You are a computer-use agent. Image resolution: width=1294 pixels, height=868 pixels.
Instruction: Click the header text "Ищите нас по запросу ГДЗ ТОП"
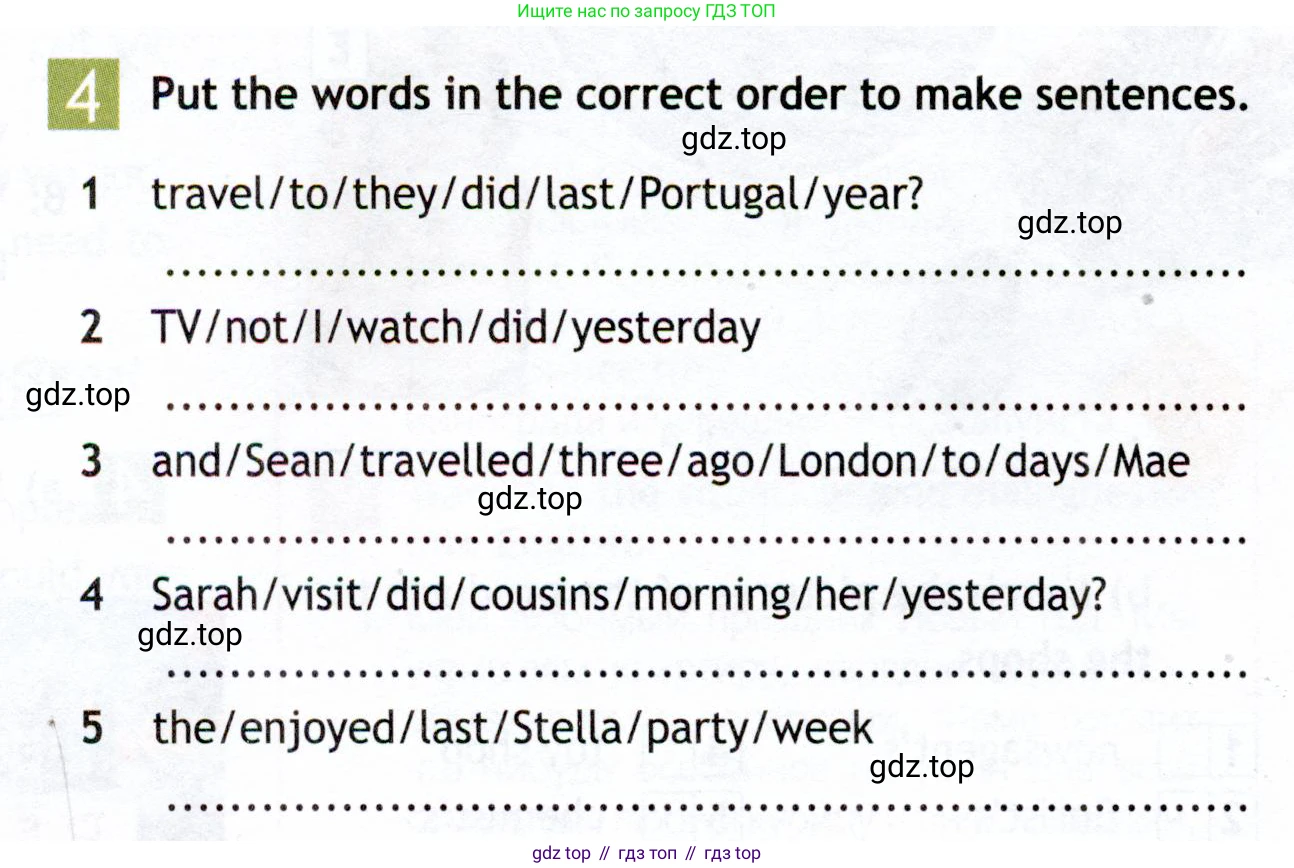pyautogui.click(x=647, y=12)
